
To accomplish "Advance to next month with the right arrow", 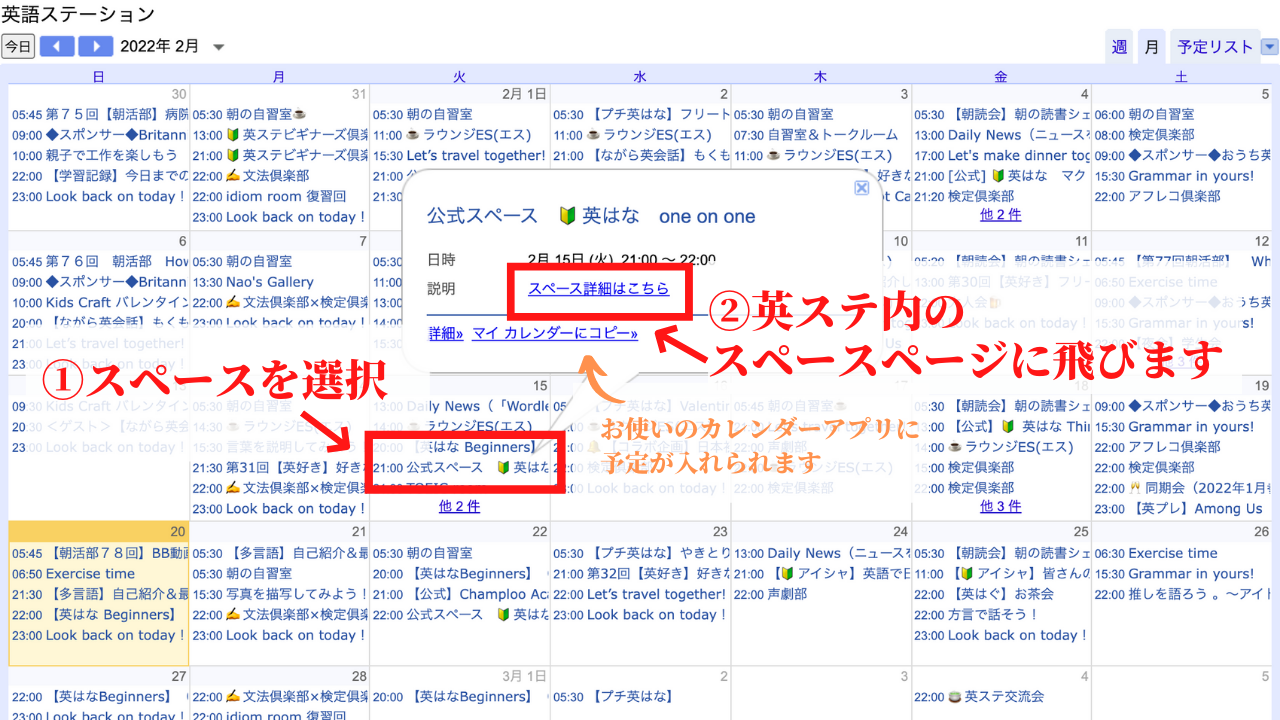I will point(95,46).
